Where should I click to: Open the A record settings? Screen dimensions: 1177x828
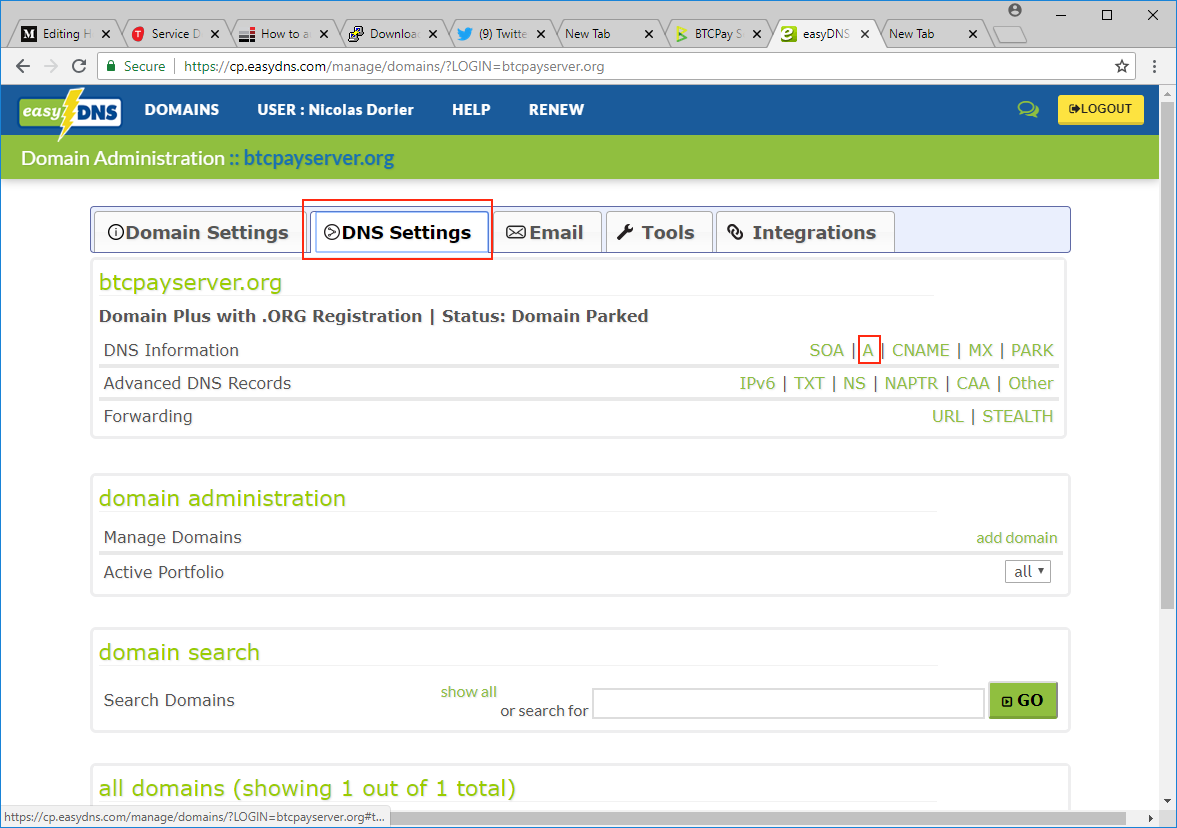pyautogui.click(x=868, y=351)
